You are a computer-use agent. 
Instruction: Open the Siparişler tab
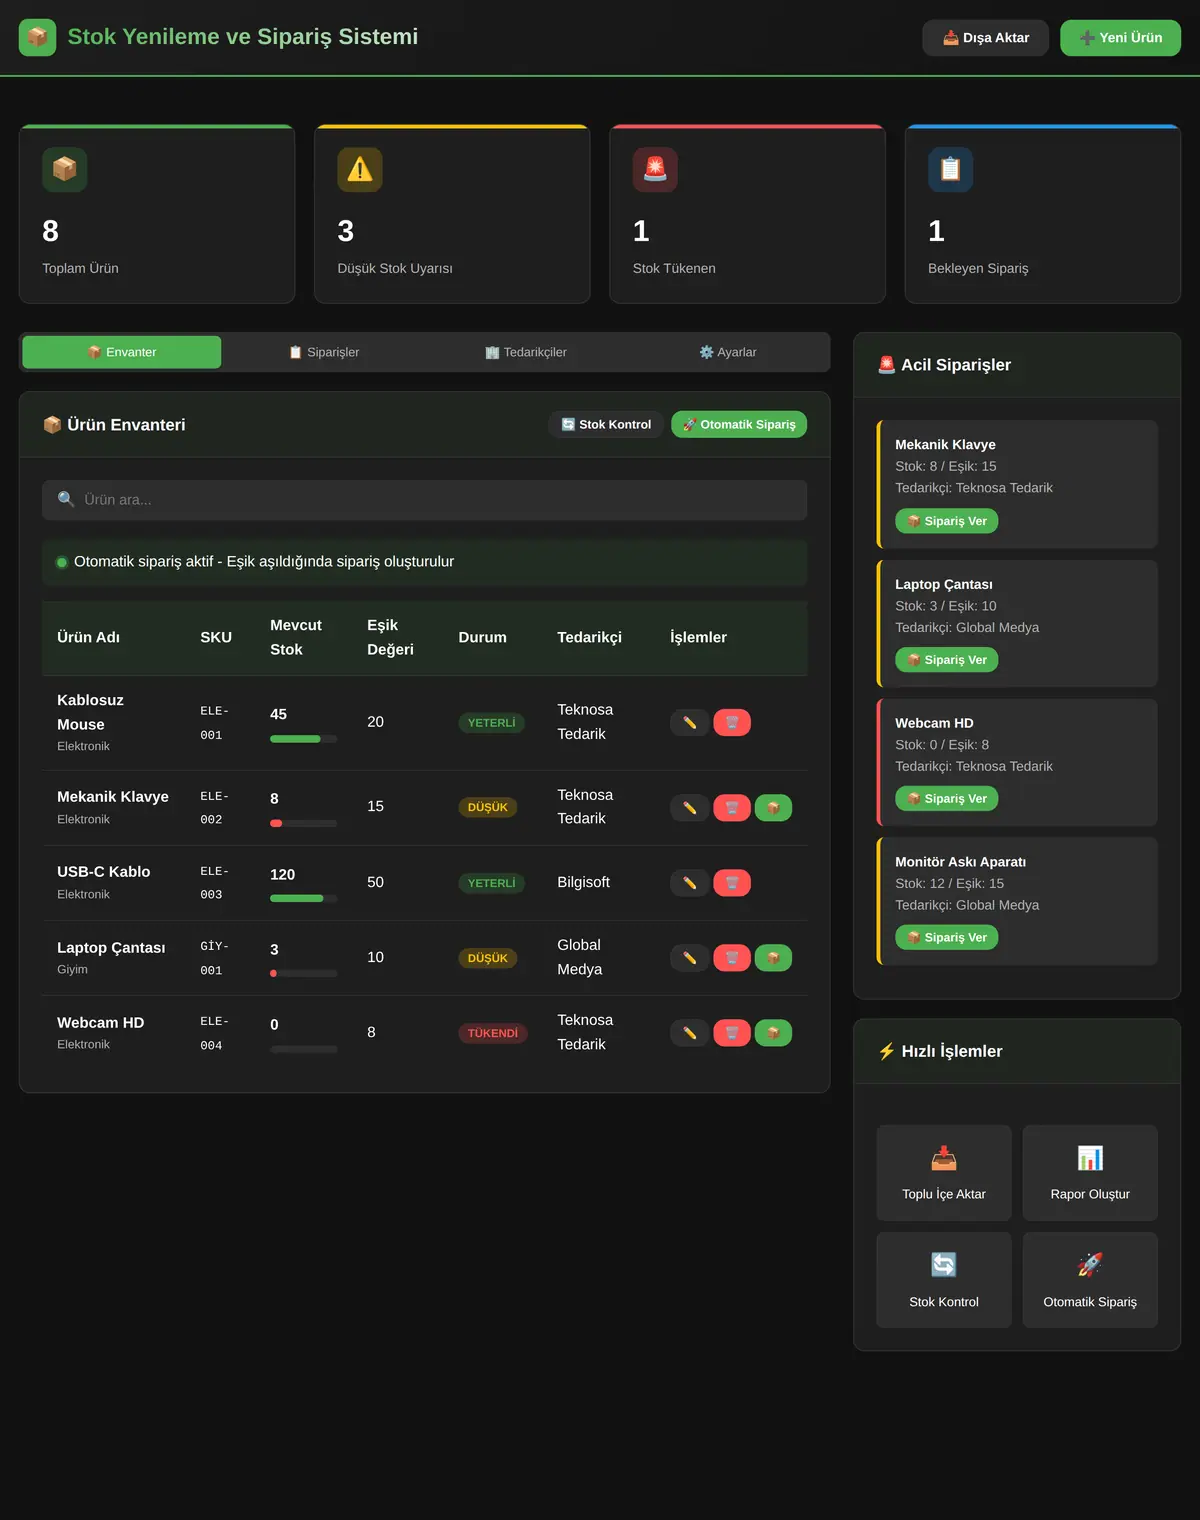tap(323, 352)
